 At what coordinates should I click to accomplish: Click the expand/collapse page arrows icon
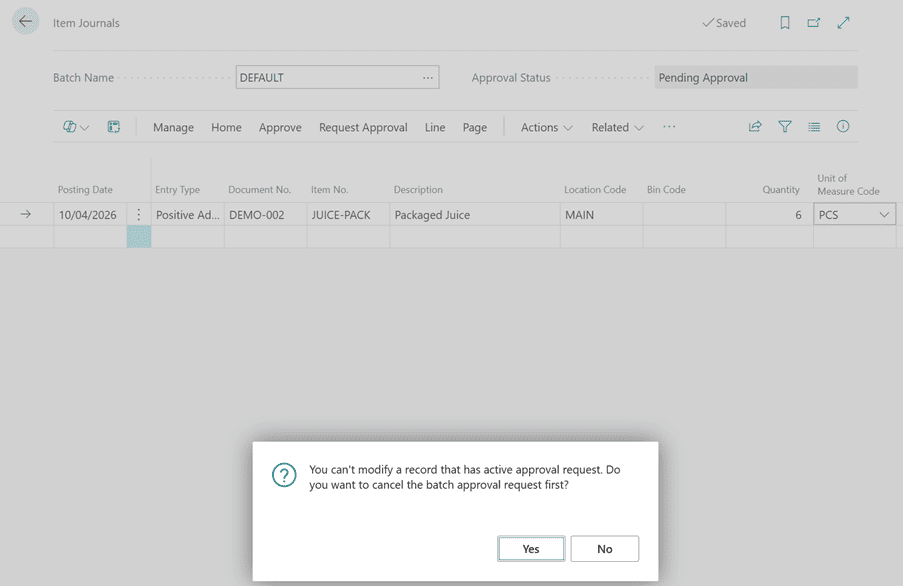click(843, 23)
